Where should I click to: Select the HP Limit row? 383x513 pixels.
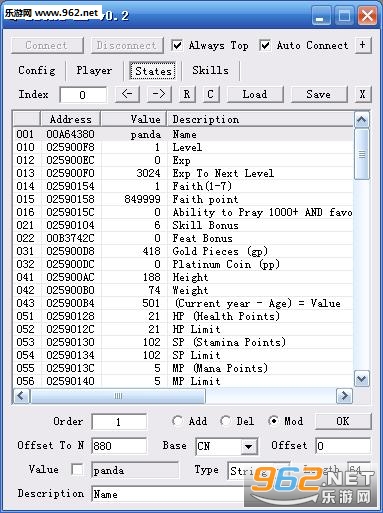[183, 329]
